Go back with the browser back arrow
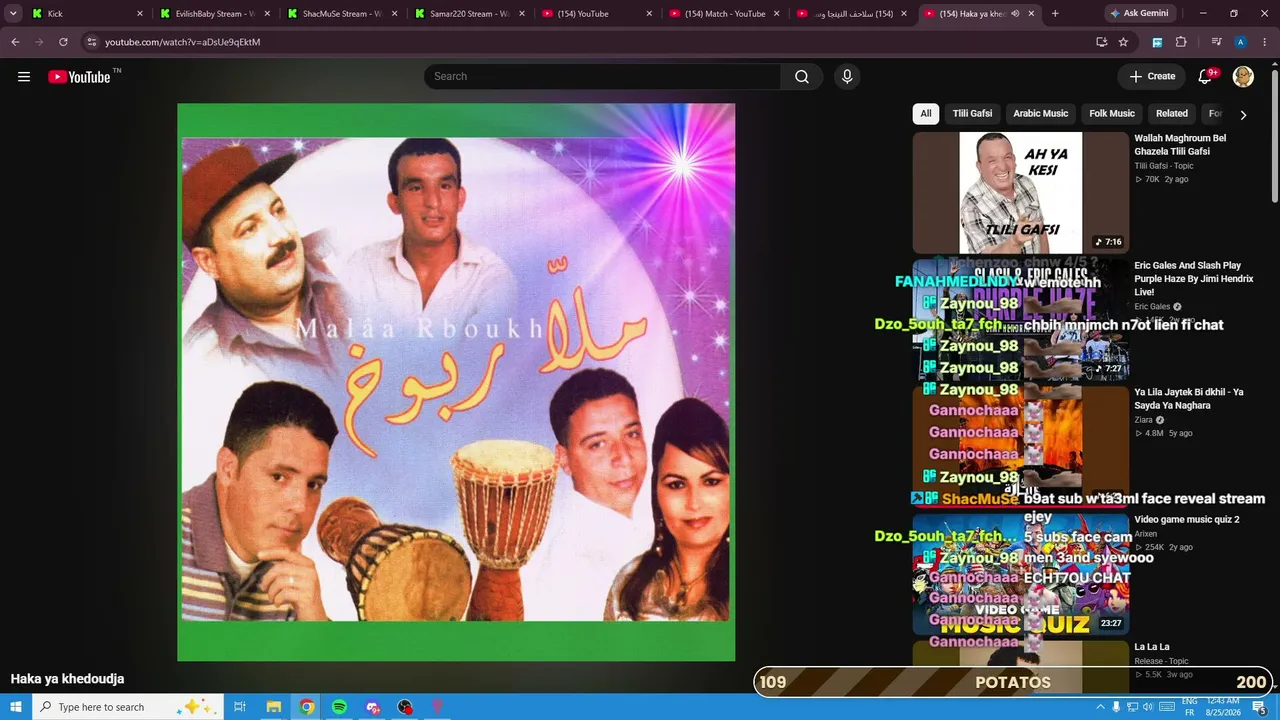 tap(15, 42)
